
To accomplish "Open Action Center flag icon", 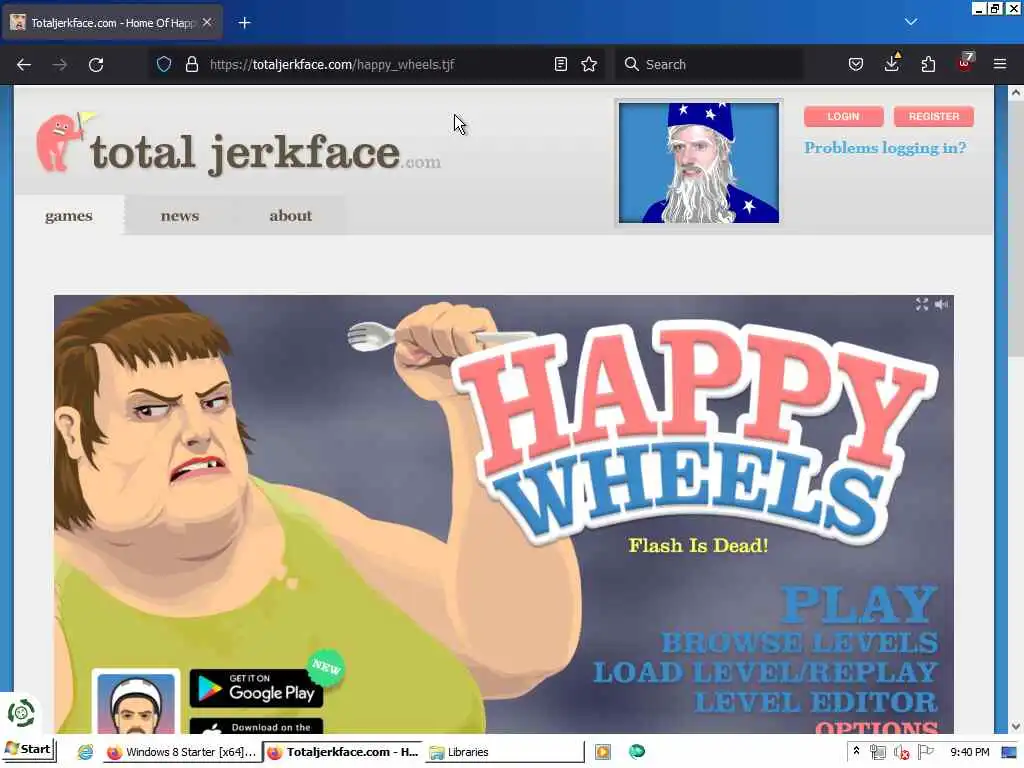I will tap(926, 752).
